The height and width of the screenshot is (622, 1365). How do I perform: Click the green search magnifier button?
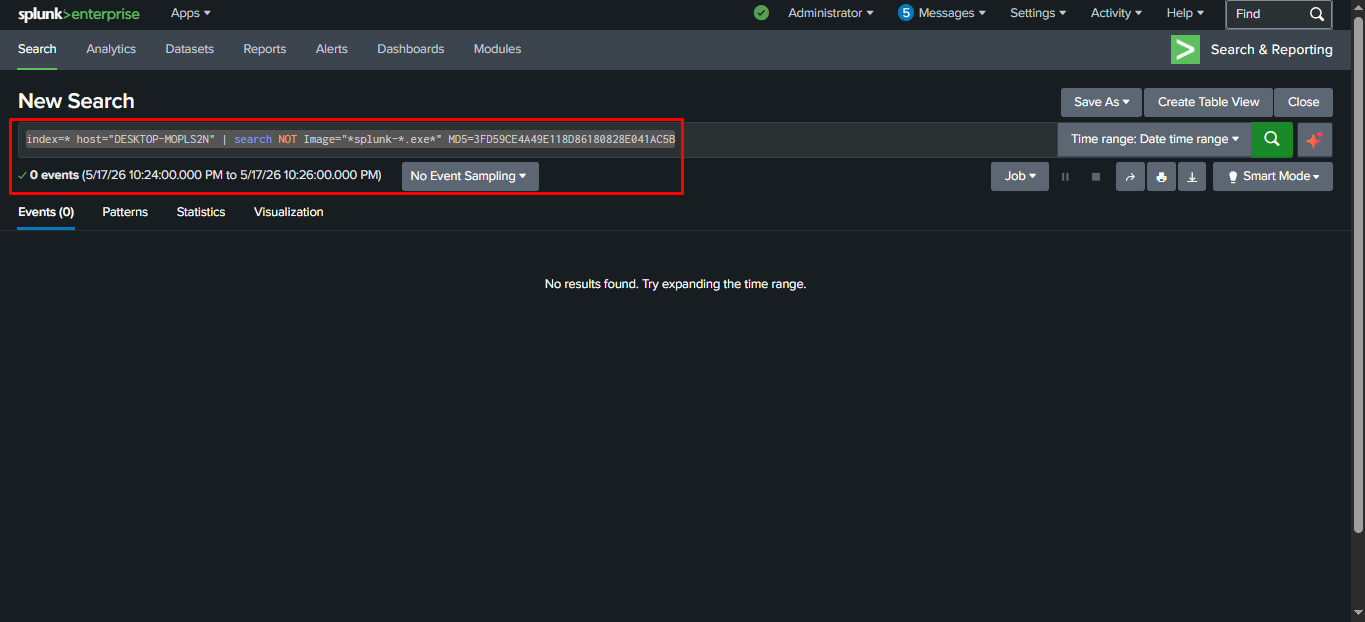[x=1272, y=139]
